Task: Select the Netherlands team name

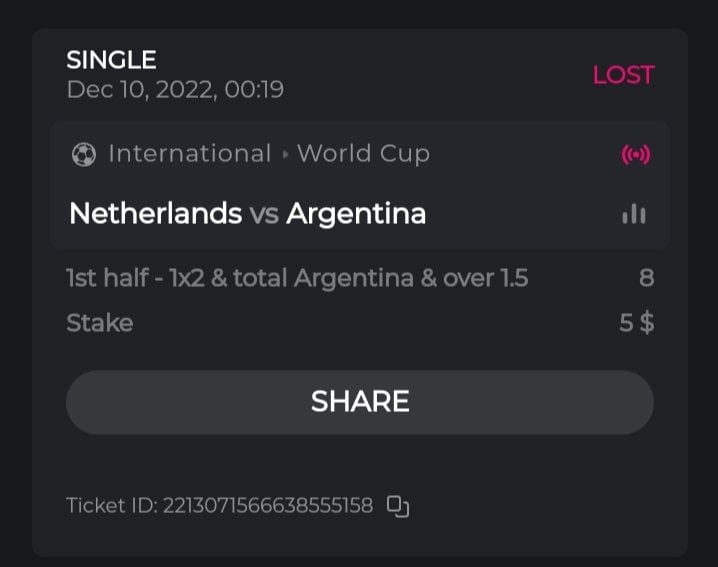Action: [155, 213]
